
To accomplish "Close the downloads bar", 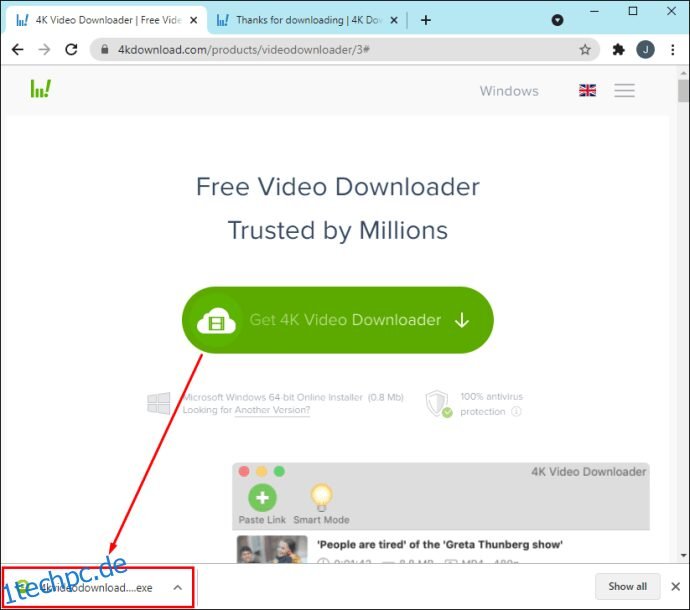I will pos(676,587).
